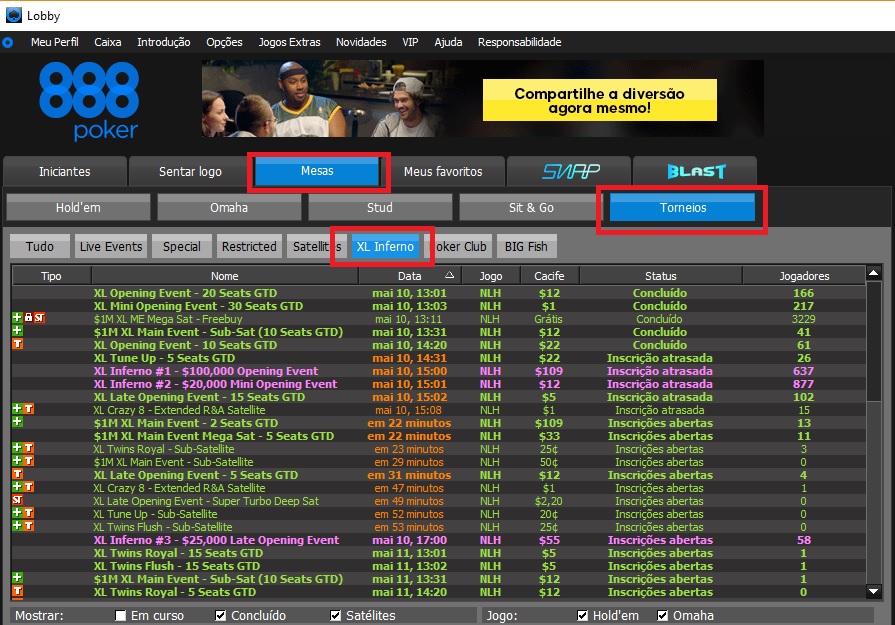895x625 pixels.
Task: Click plus icon on Sub-Sat row dated mai 10, 13:31
Action: click(x=17, y=330)
